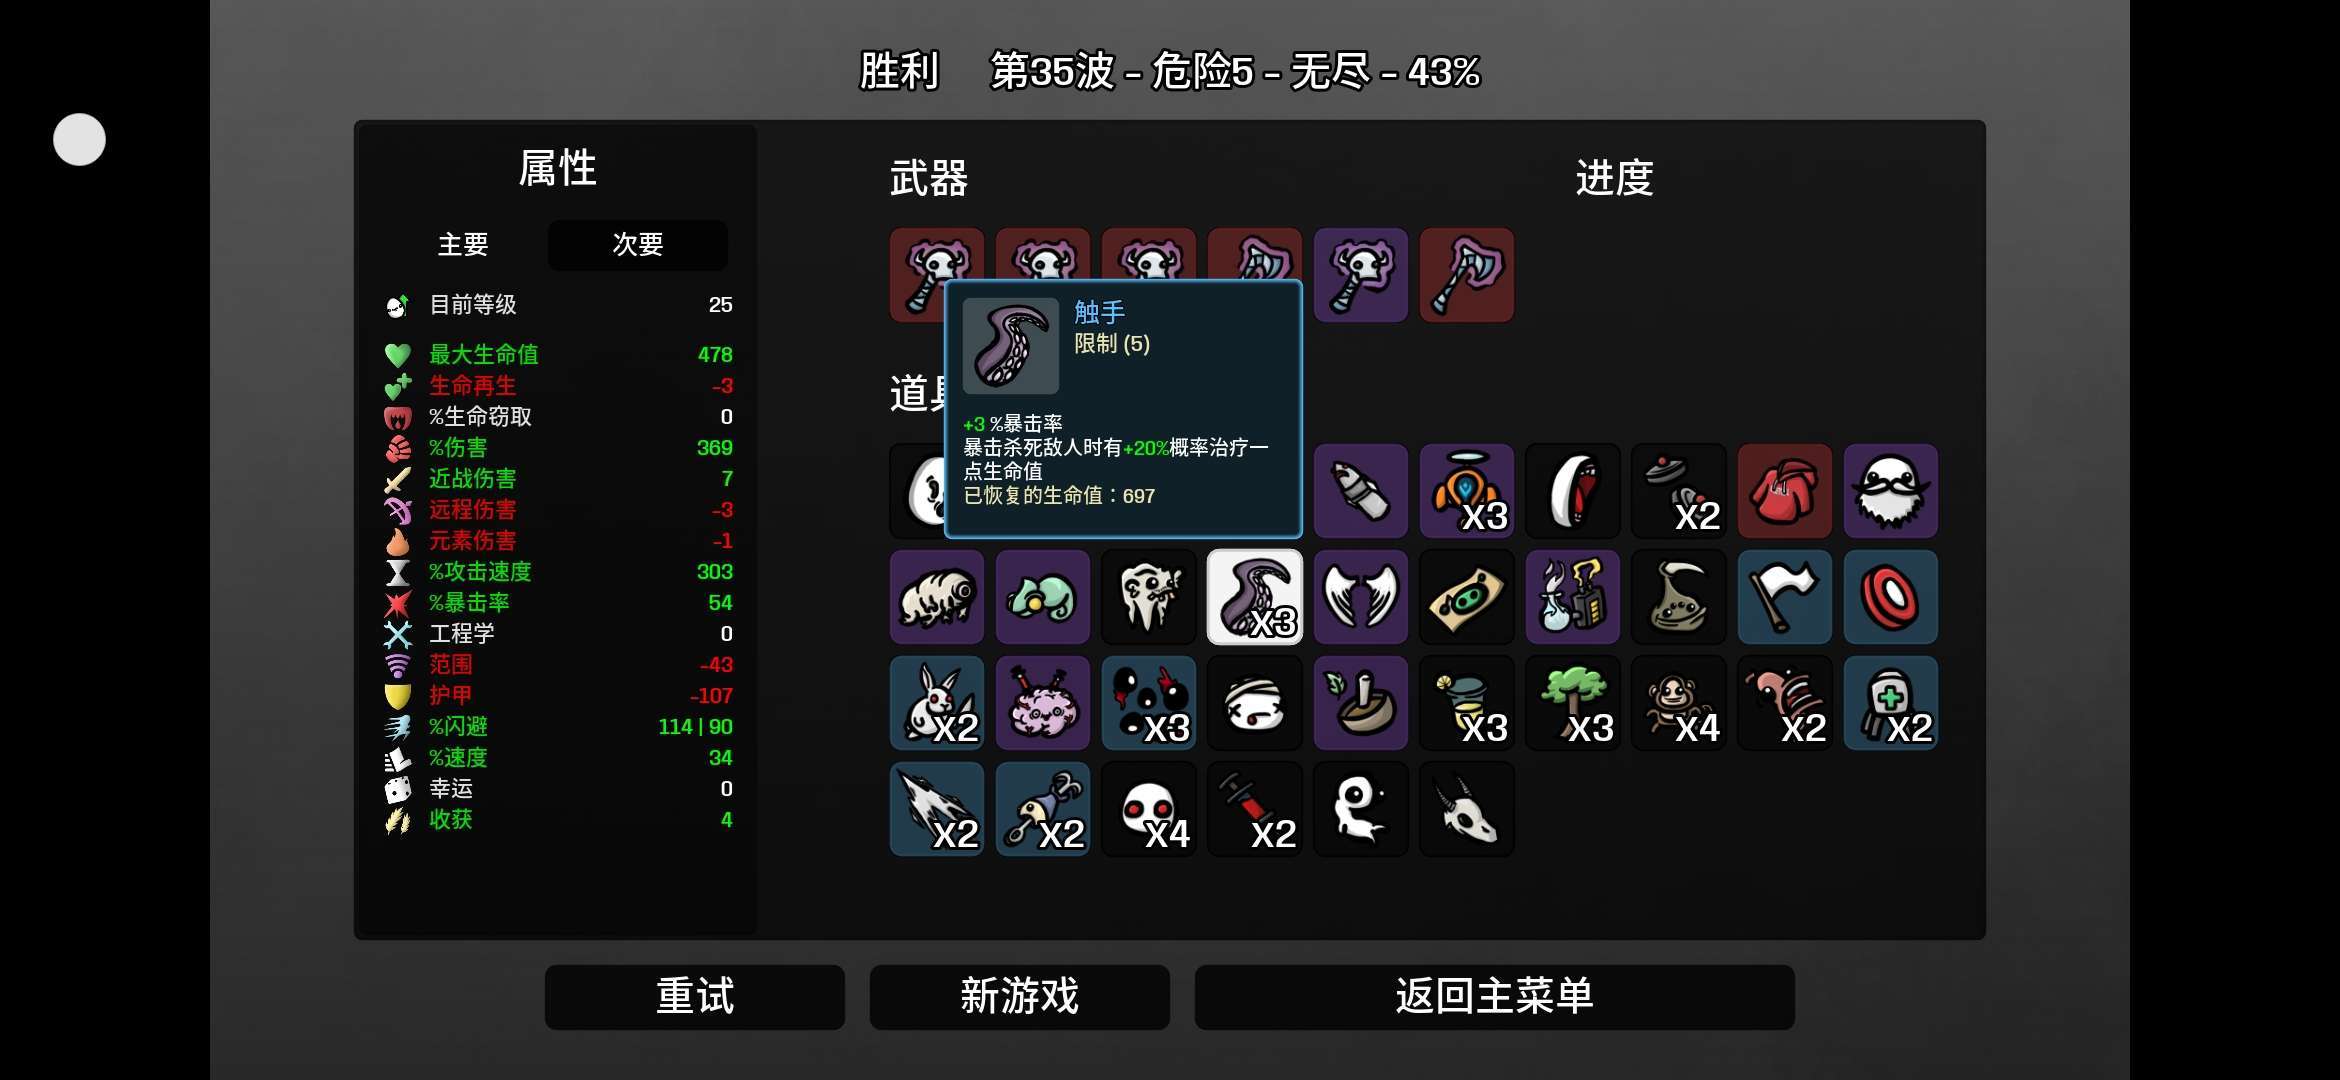Click the purple-background skull axe weapon
The width and height of the screenshot is (2340, 1080).
(x=1361, y=275)
